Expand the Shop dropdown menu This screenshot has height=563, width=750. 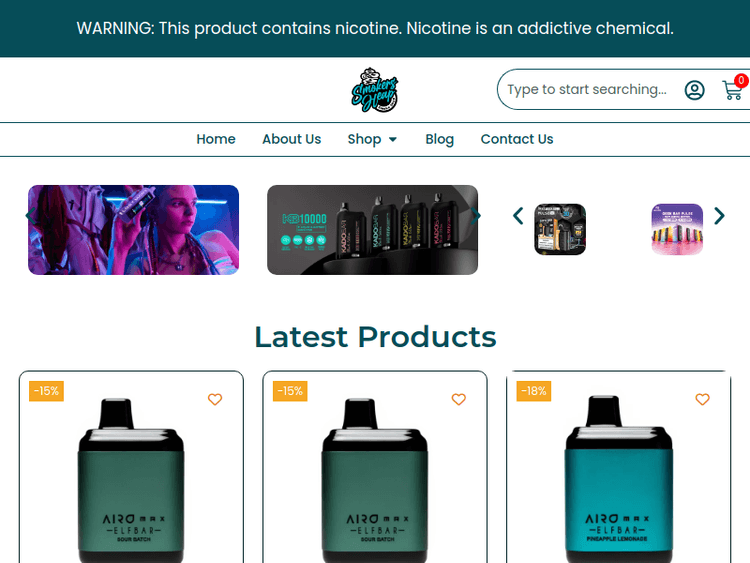pyautogui.click(x=372, y=139)
